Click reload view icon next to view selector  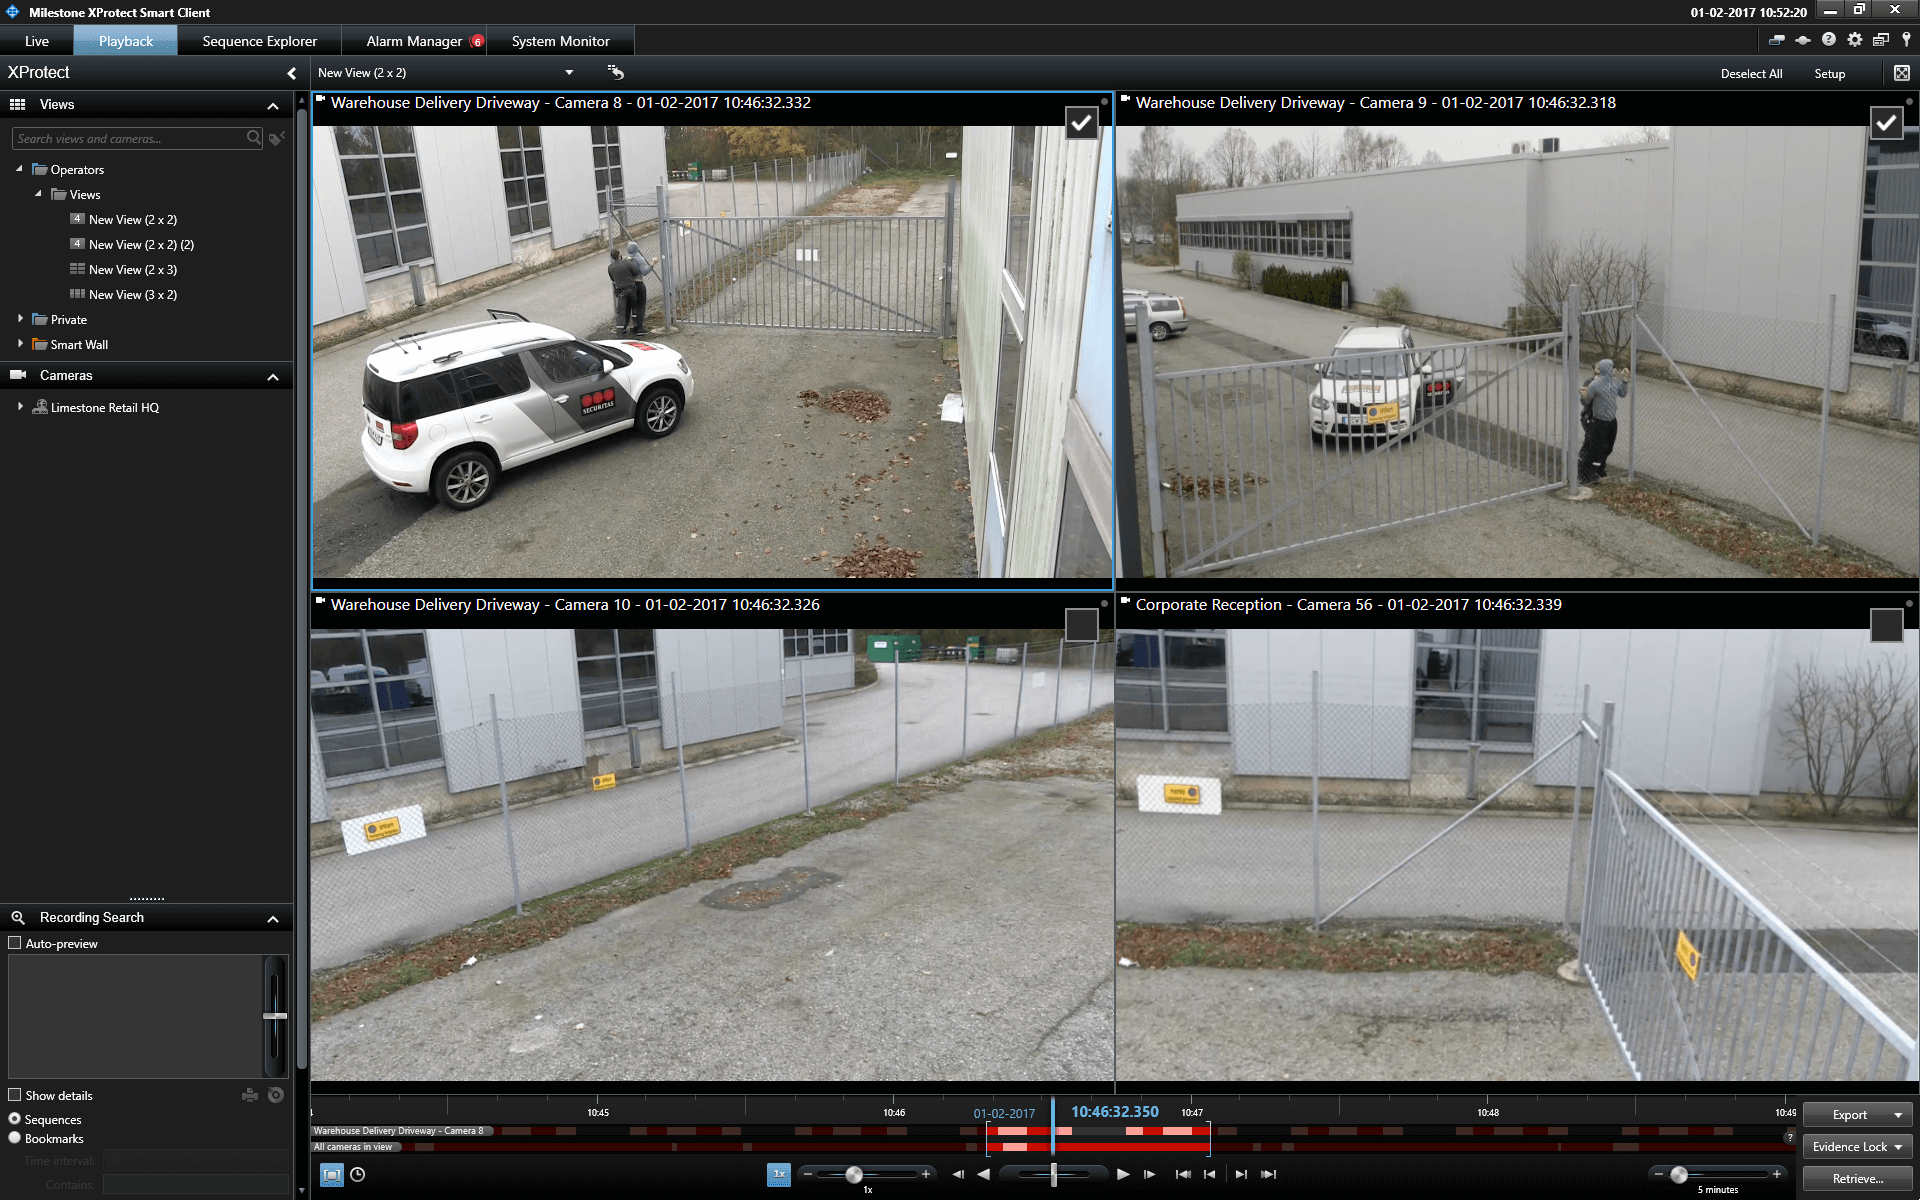615,72
